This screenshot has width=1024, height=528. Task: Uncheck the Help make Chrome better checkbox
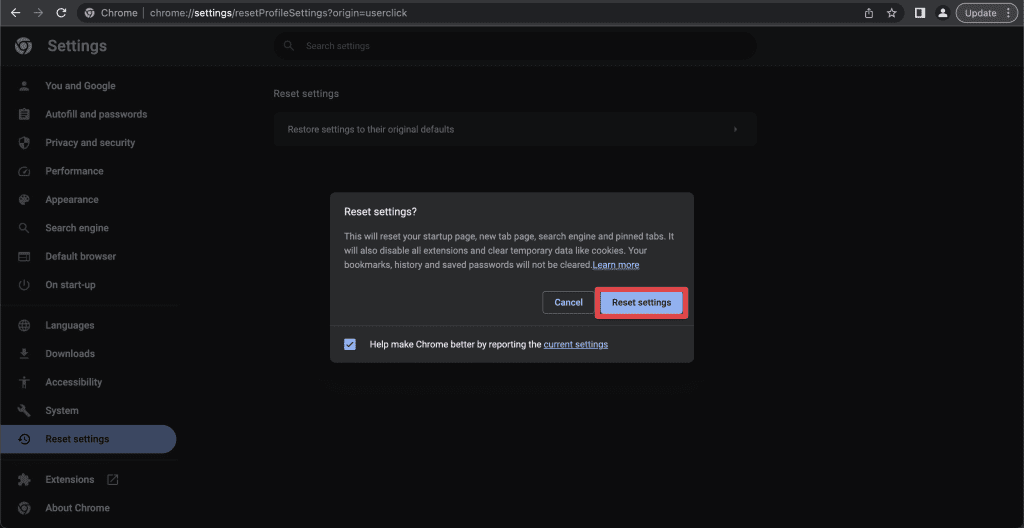point(350,344)
